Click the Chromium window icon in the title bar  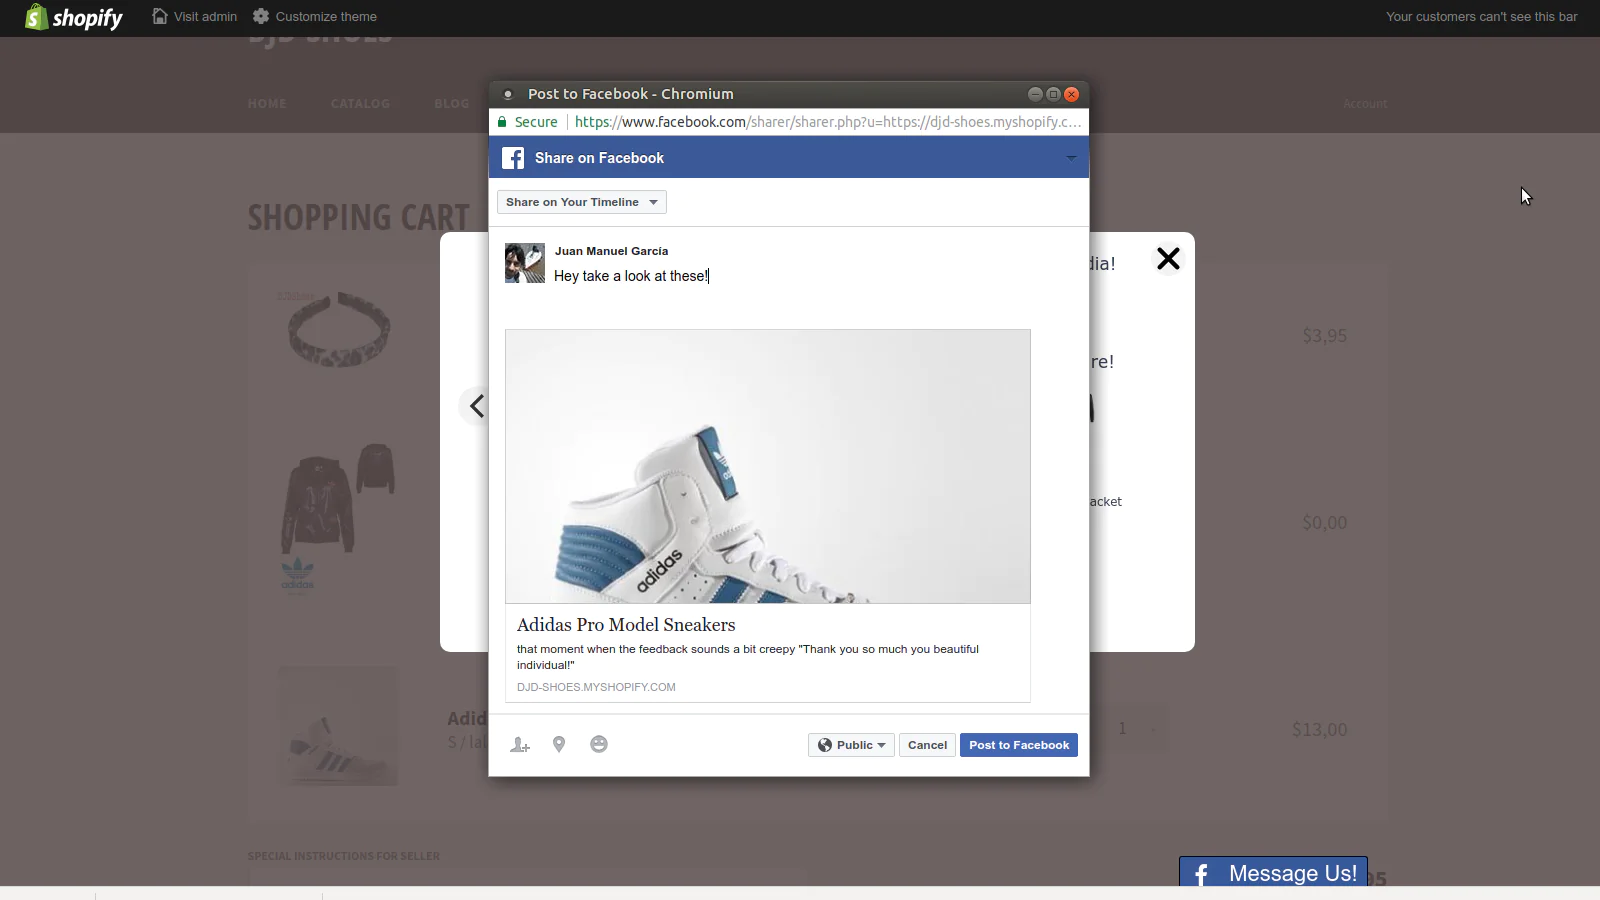tap(508, 94)
